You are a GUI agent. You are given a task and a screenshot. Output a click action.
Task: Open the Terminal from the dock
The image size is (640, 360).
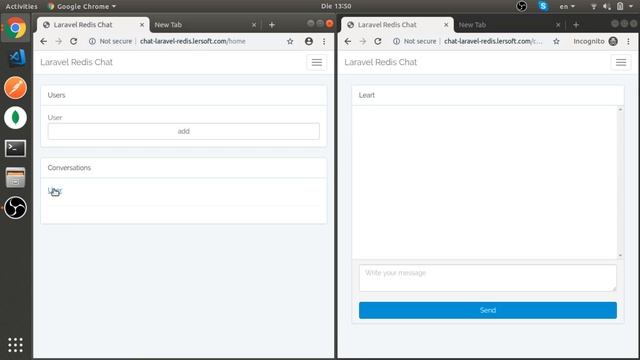tap(16, 148)
